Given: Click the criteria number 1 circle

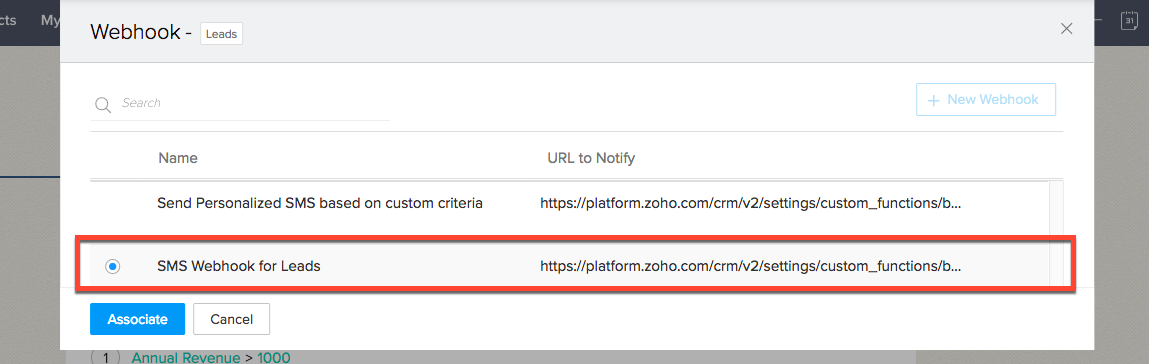Looking at the screenshot, I should click(105, 358).
